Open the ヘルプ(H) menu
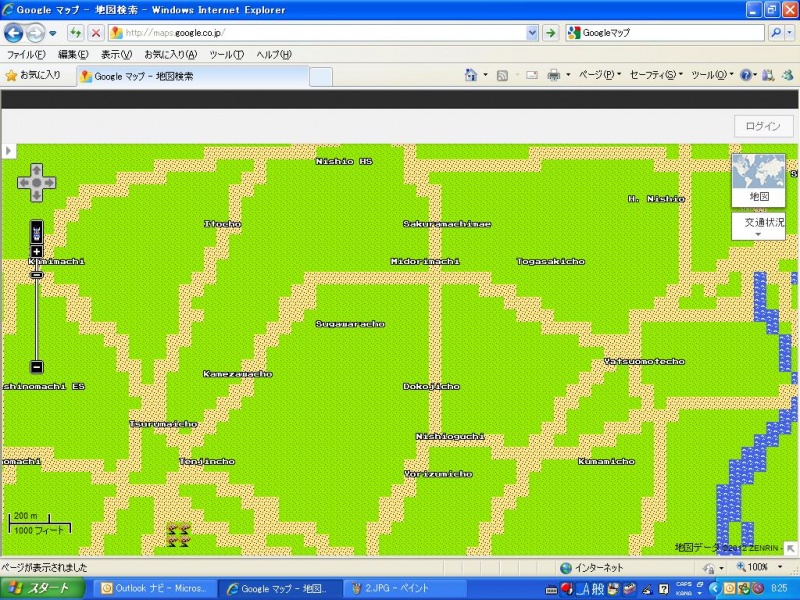The width and height of the screenshot is (800, 600). tap(274, 55)
